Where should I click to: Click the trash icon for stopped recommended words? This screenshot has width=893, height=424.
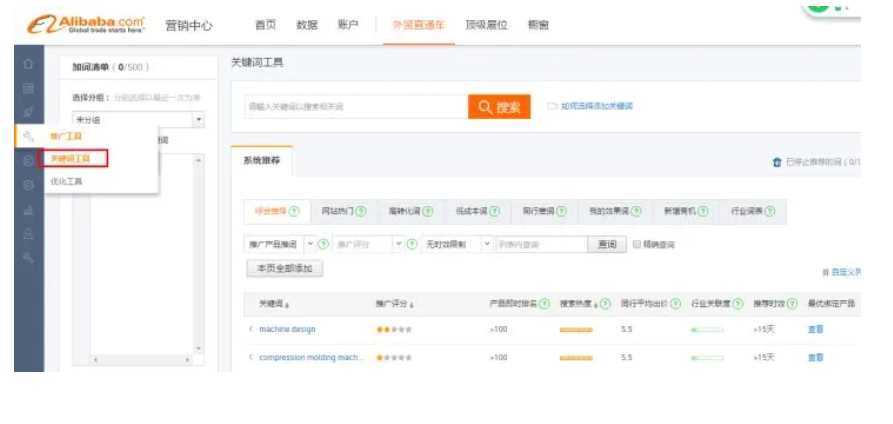point(777,162)
